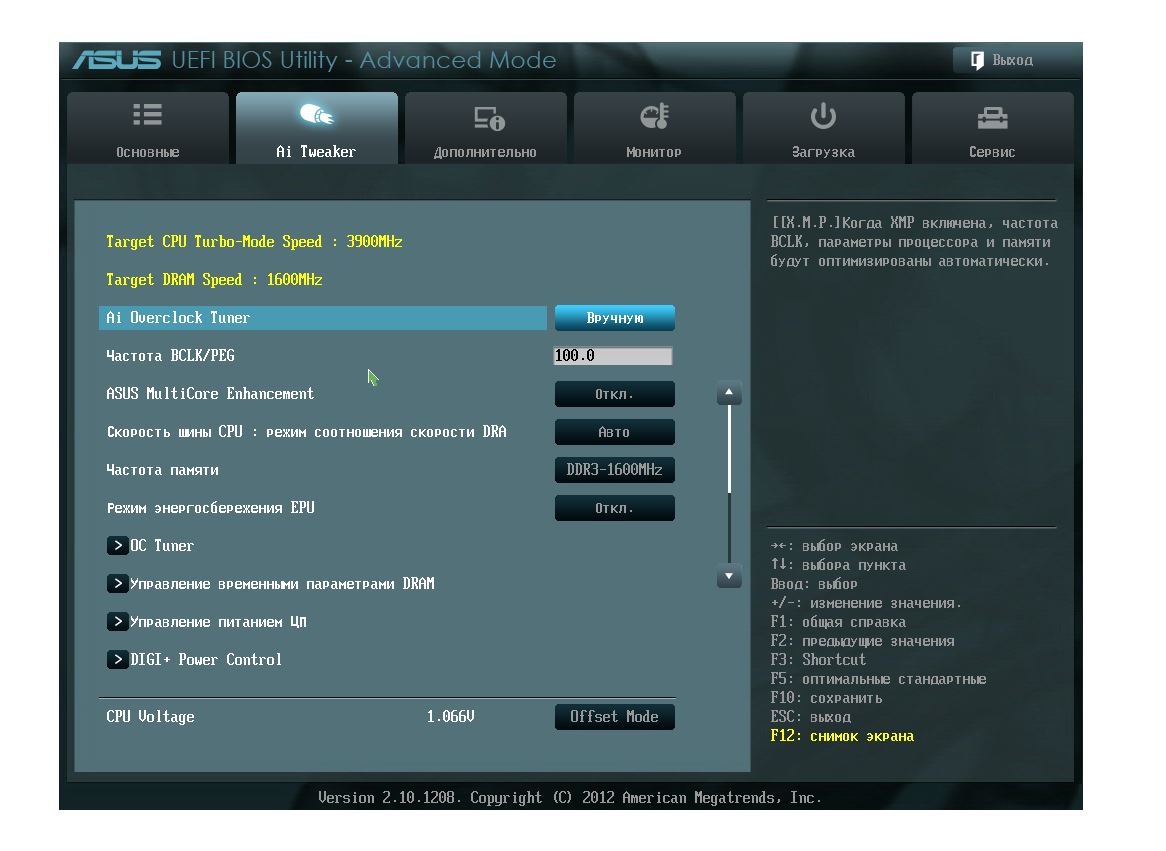Select the ASUS MultiCore Enhancement label
The width and height of the screenshot is (1166, 851).
210,394
